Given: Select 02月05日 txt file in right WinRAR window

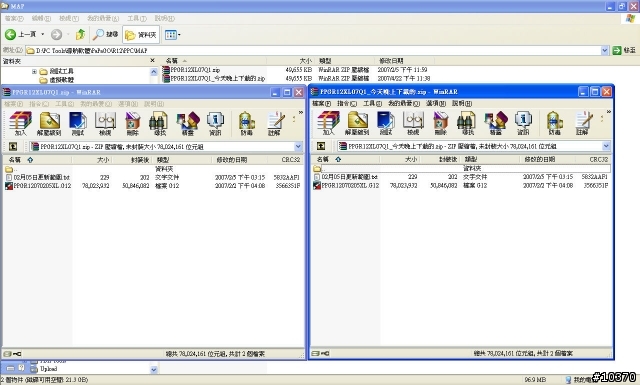Looking at the screenshot, I should [346, 177].
